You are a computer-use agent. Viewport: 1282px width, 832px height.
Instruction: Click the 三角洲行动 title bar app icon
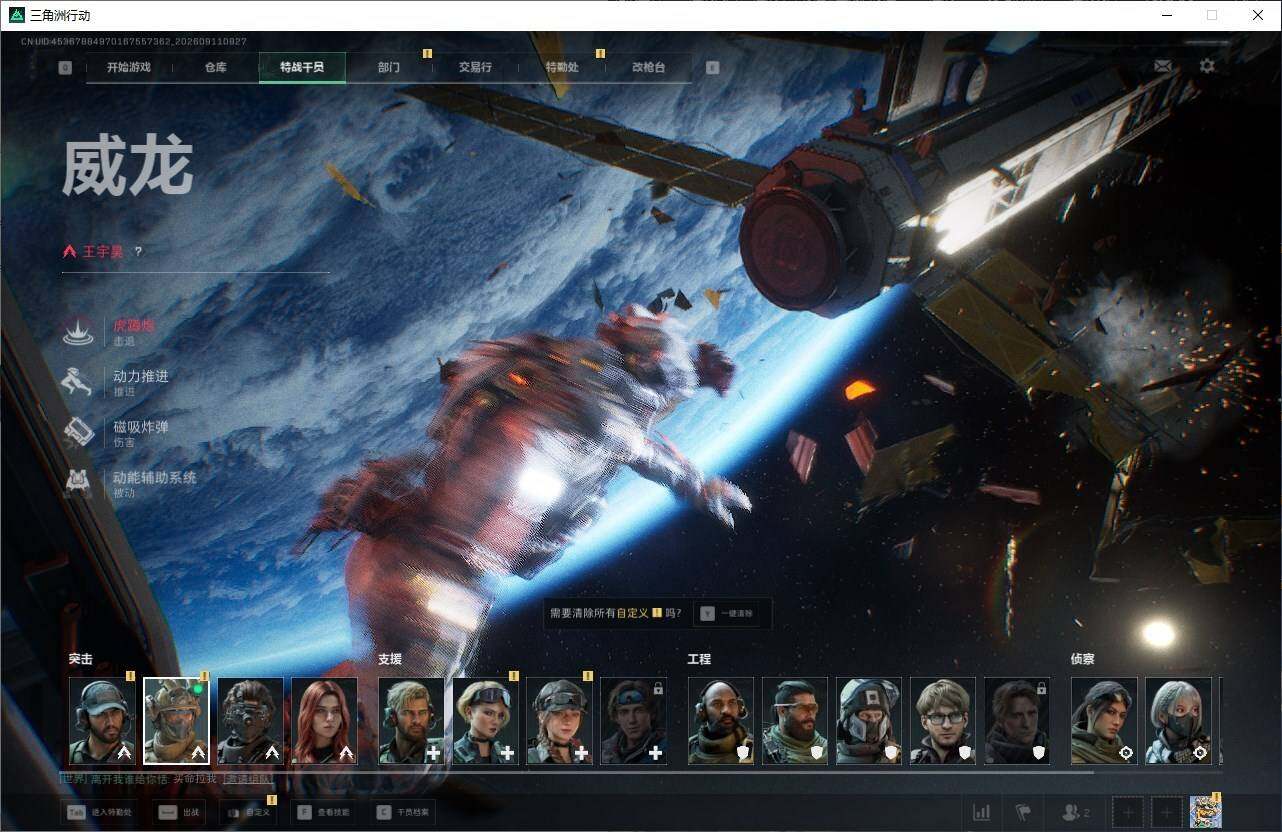point(16,15)
